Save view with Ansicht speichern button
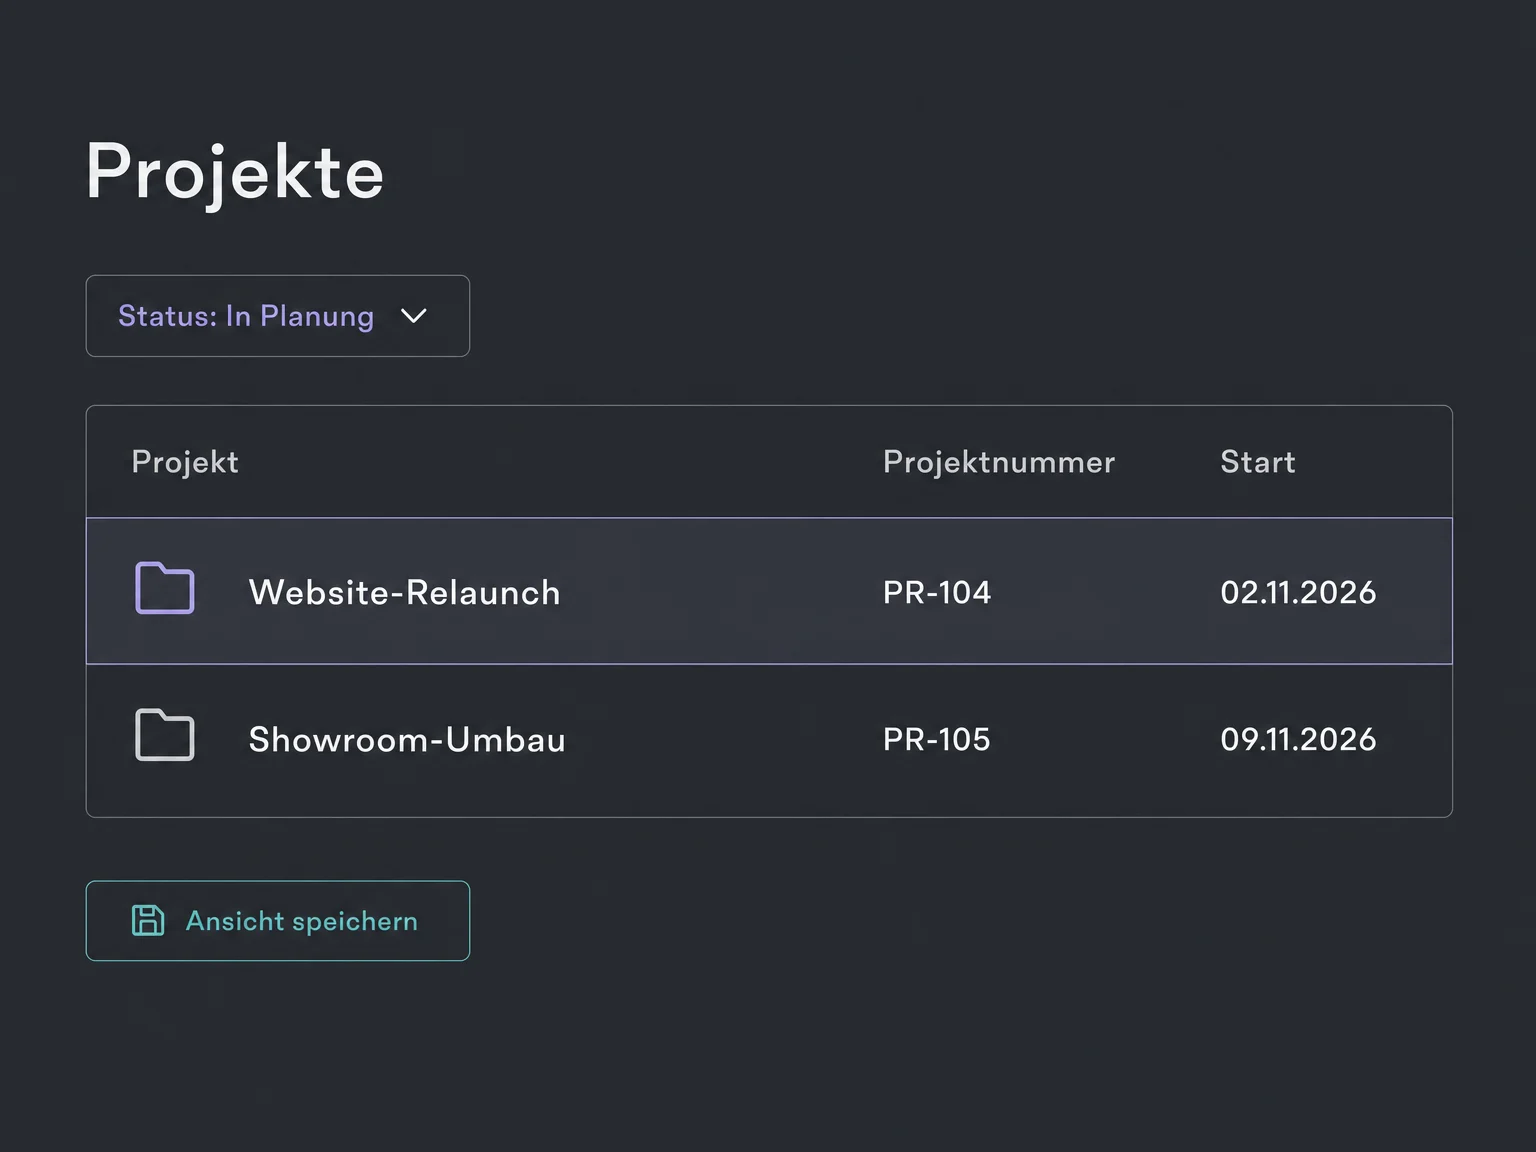The width and height of the screenshot is (1536, 1152). [278, 921]
